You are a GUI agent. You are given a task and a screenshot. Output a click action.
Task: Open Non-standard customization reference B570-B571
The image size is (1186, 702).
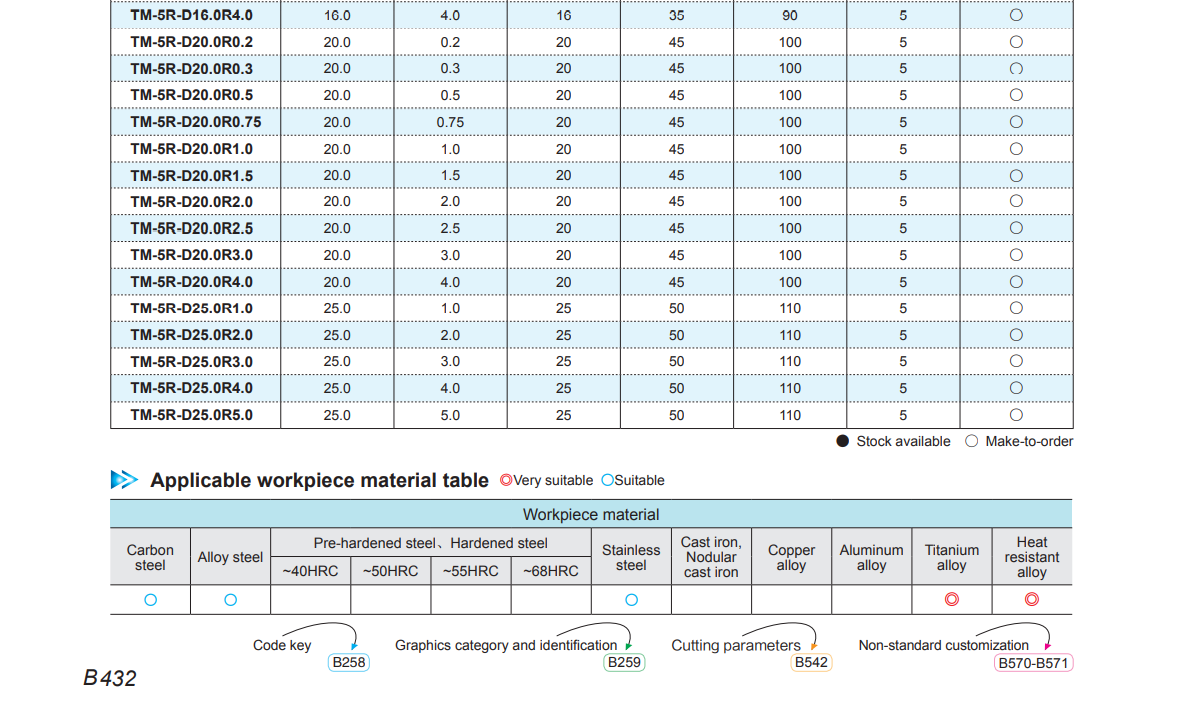[x=1033, y=663]
